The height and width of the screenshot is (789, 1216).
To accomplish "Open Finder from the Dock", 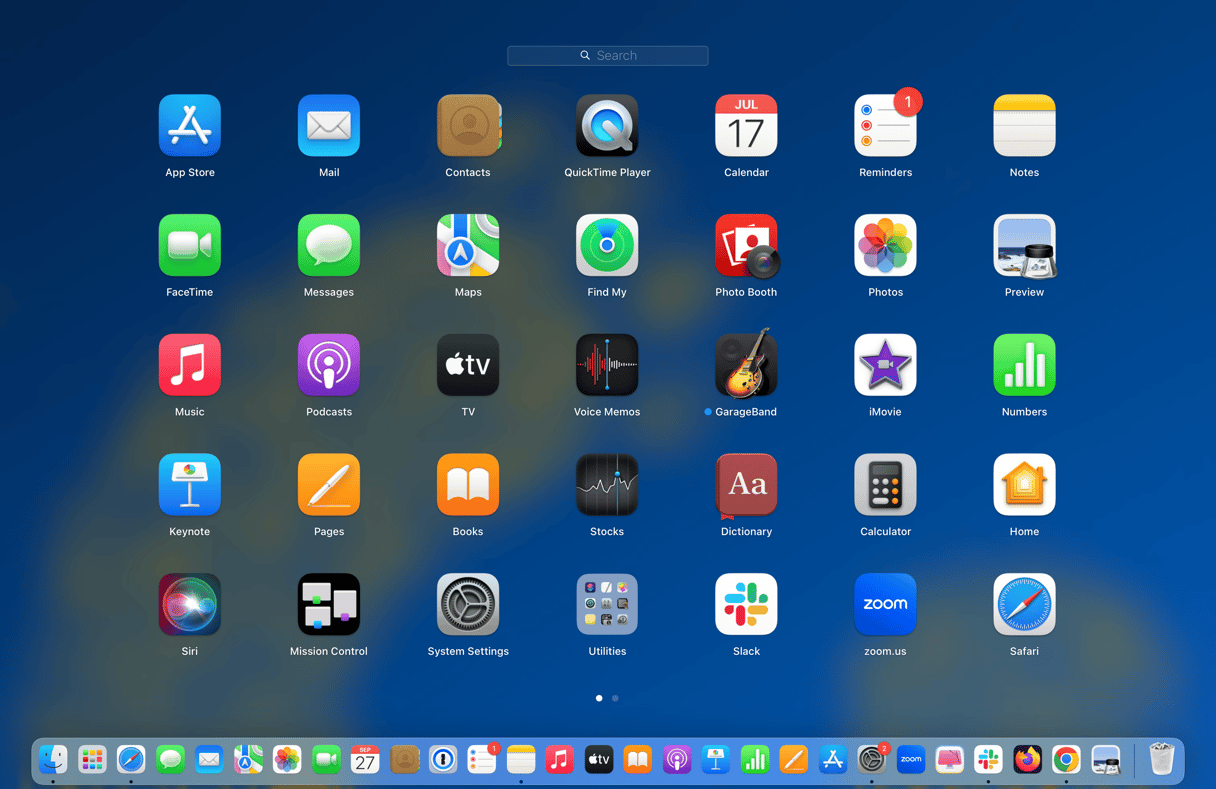I will click(53, 760).
